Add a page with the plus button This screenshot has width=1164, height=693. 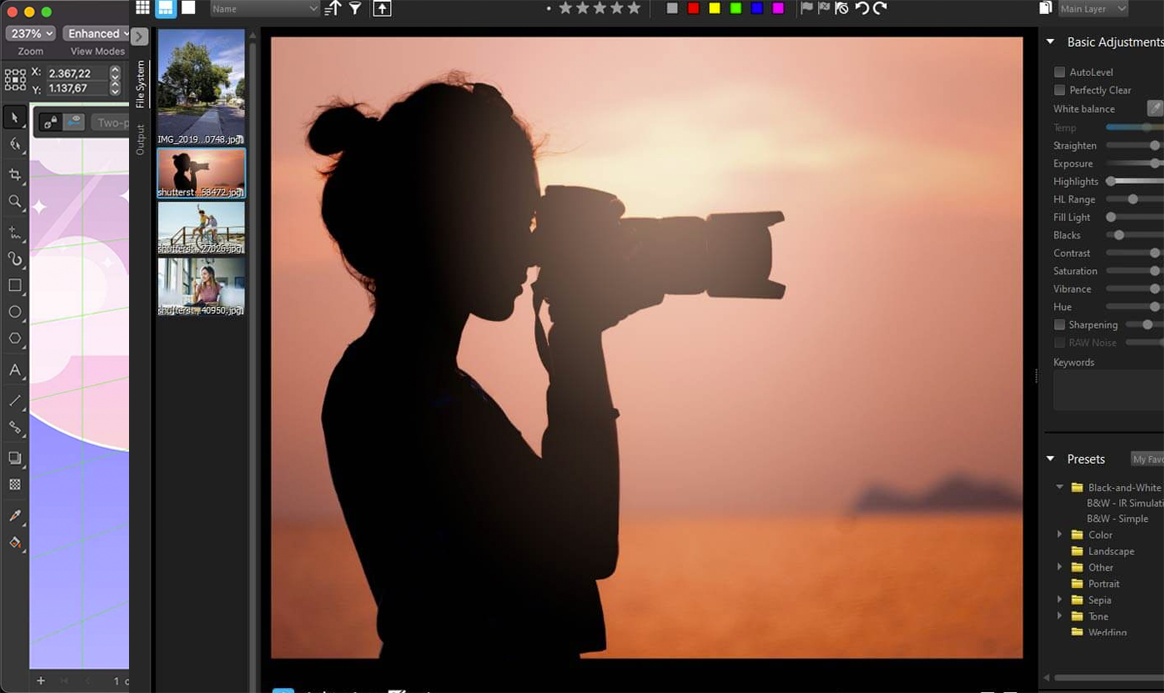[x=41, y=680]
